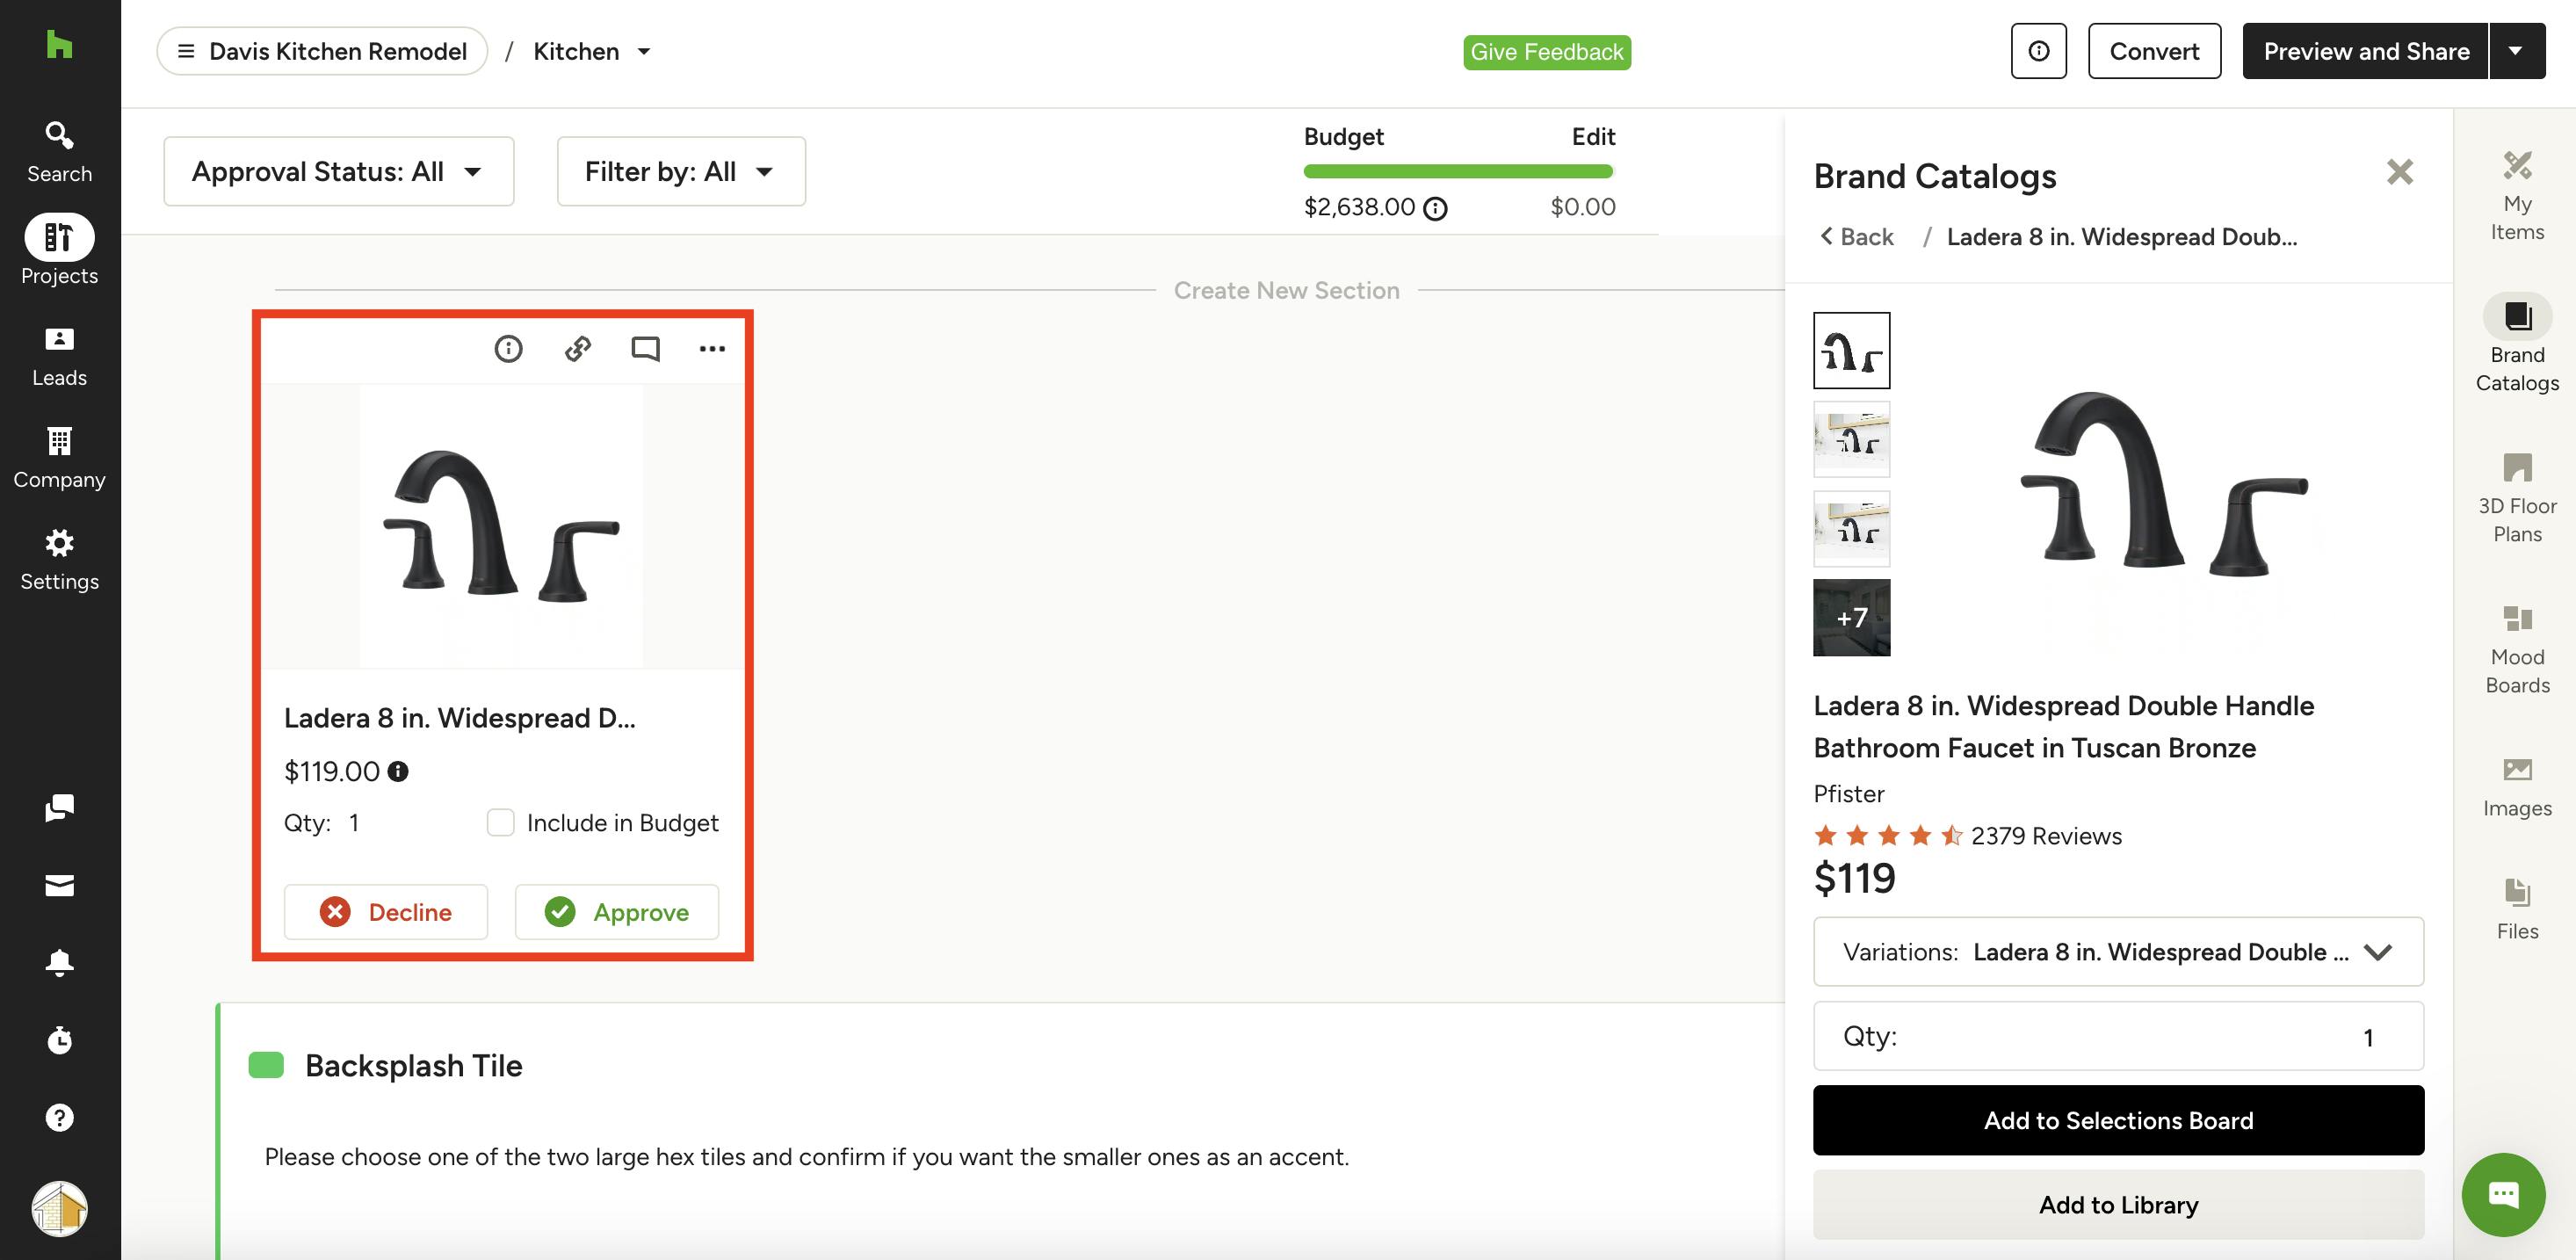The image size is (2576, 1260).
Task: Expand Filter by: All dropdown
Action: point(681,171)
